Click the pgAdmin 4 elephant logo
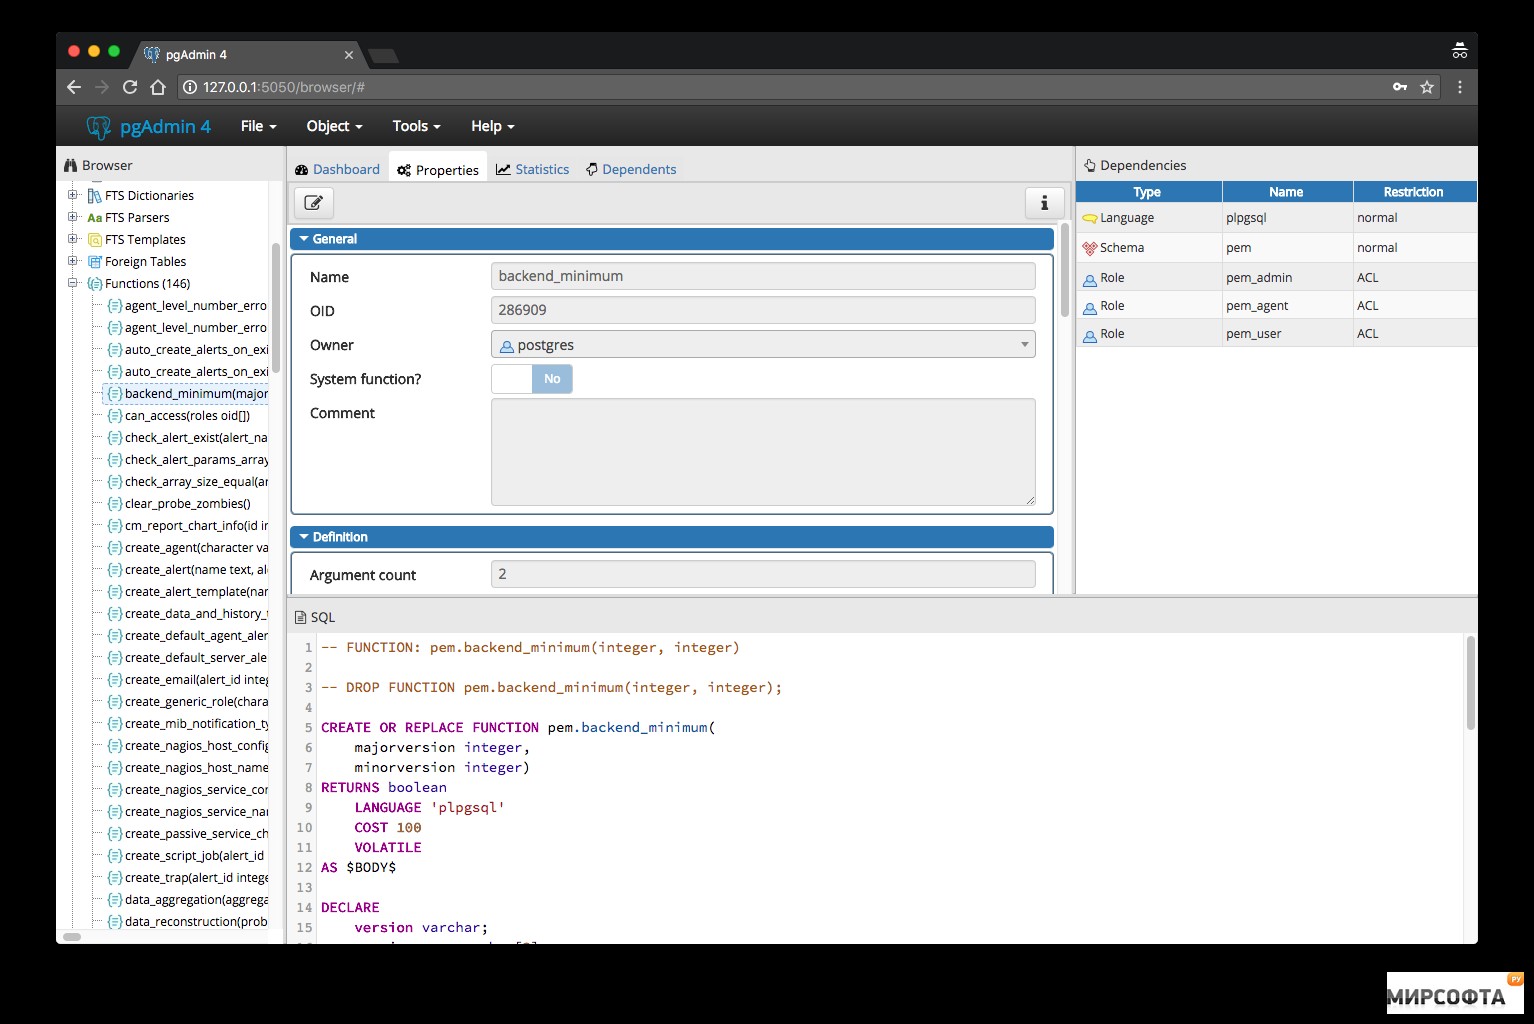The width and height of the screenshot is (1534, 1024). [x=99, y=126]
